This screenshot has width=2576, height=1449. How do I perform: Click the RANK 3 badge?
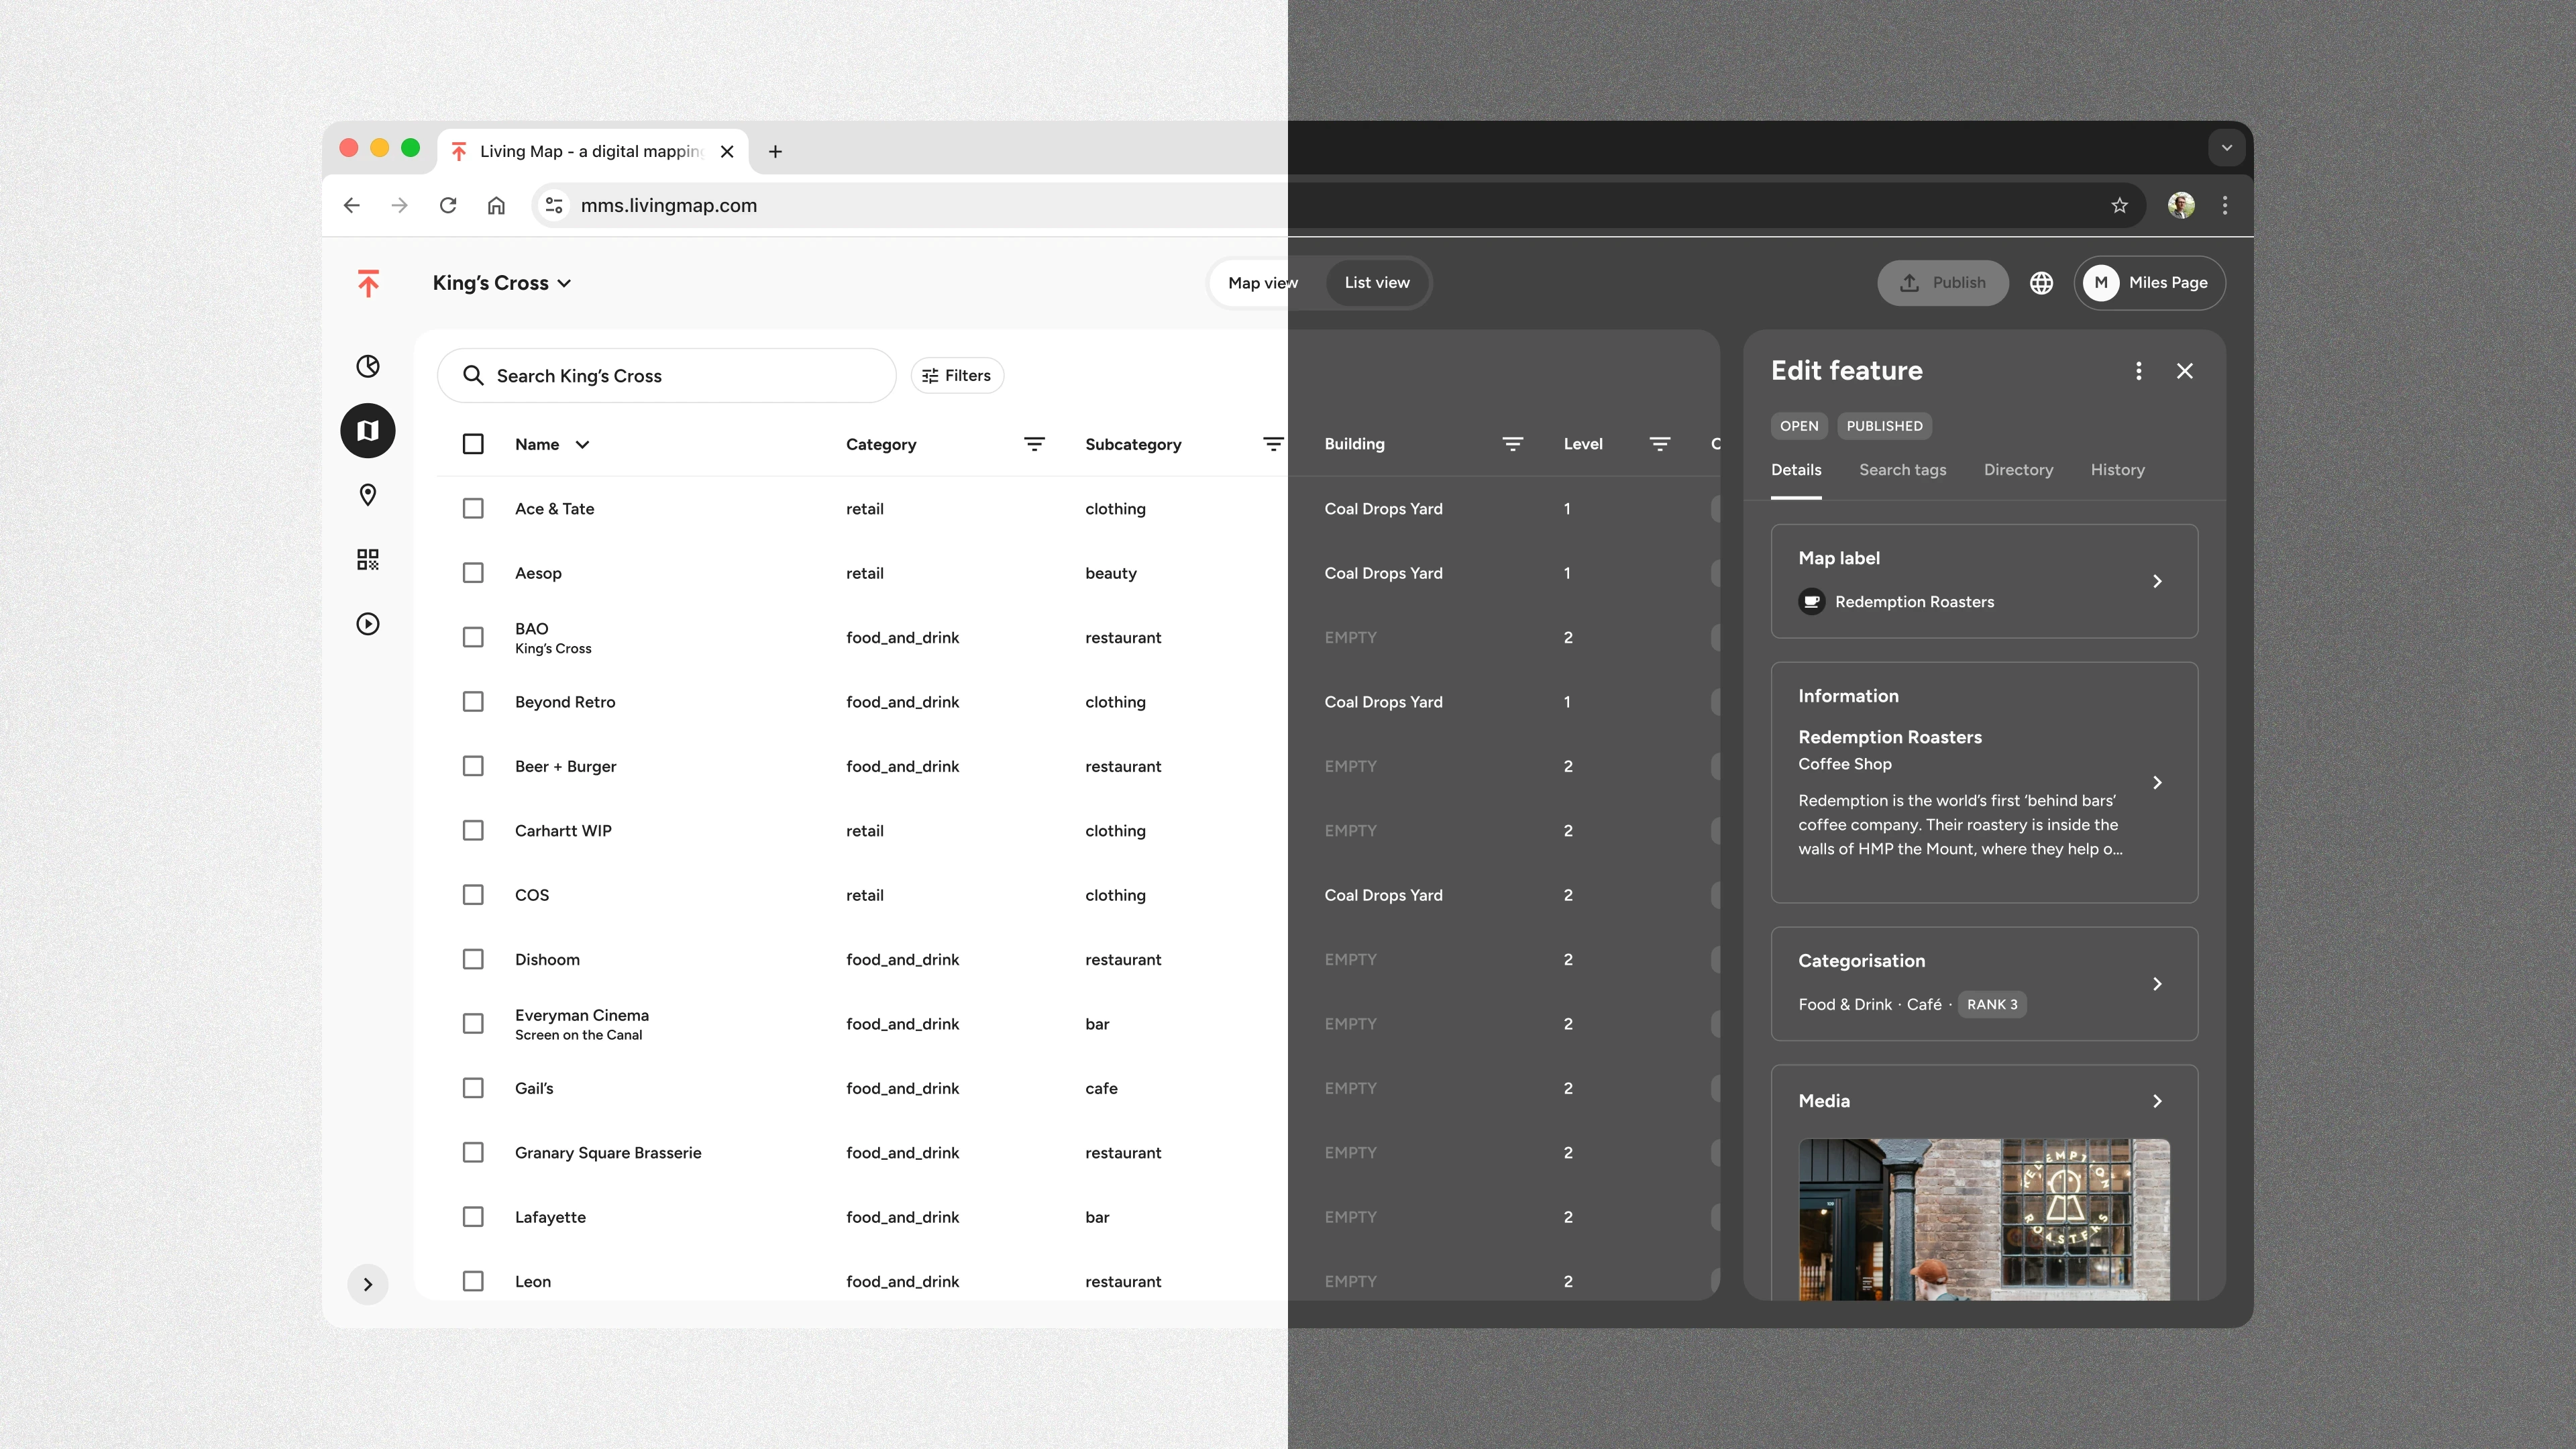pos(1992,1004)
